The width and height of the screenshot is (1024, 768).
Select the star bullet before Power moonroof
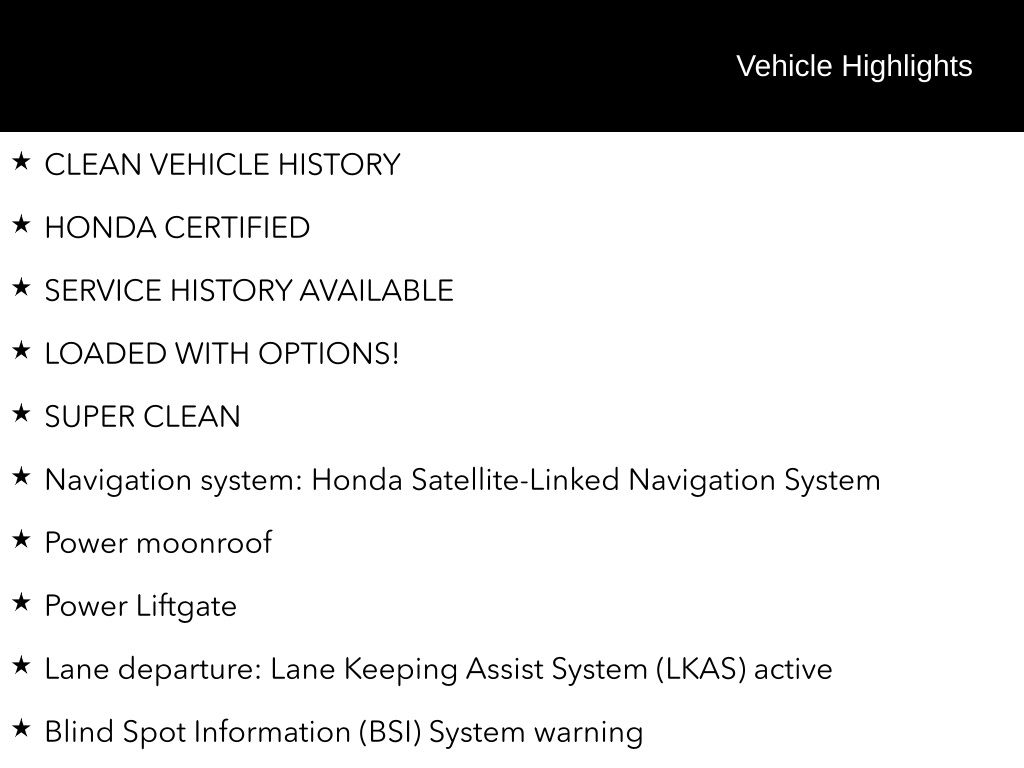click(21, 540)
